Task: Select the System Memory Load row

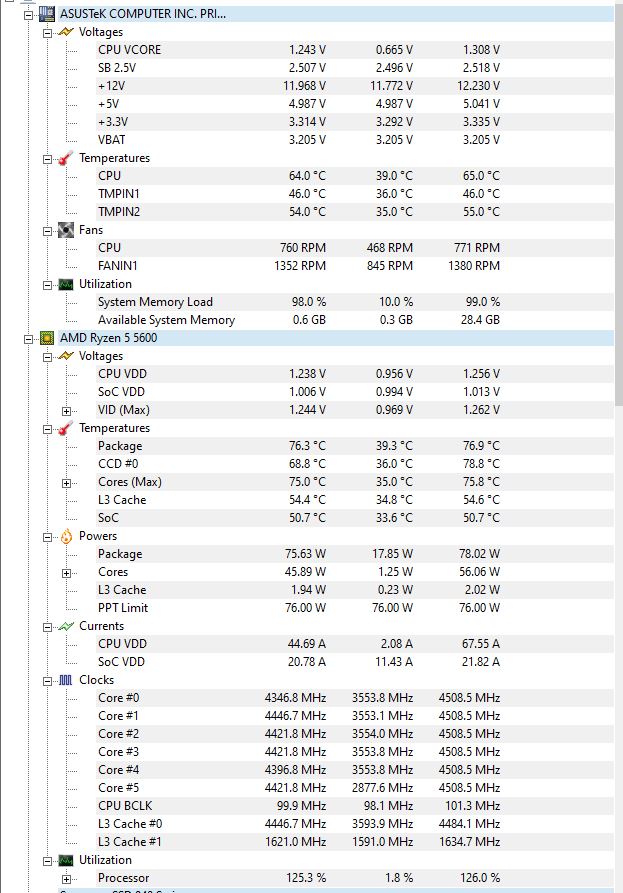Action: click(x=355, y=302)
